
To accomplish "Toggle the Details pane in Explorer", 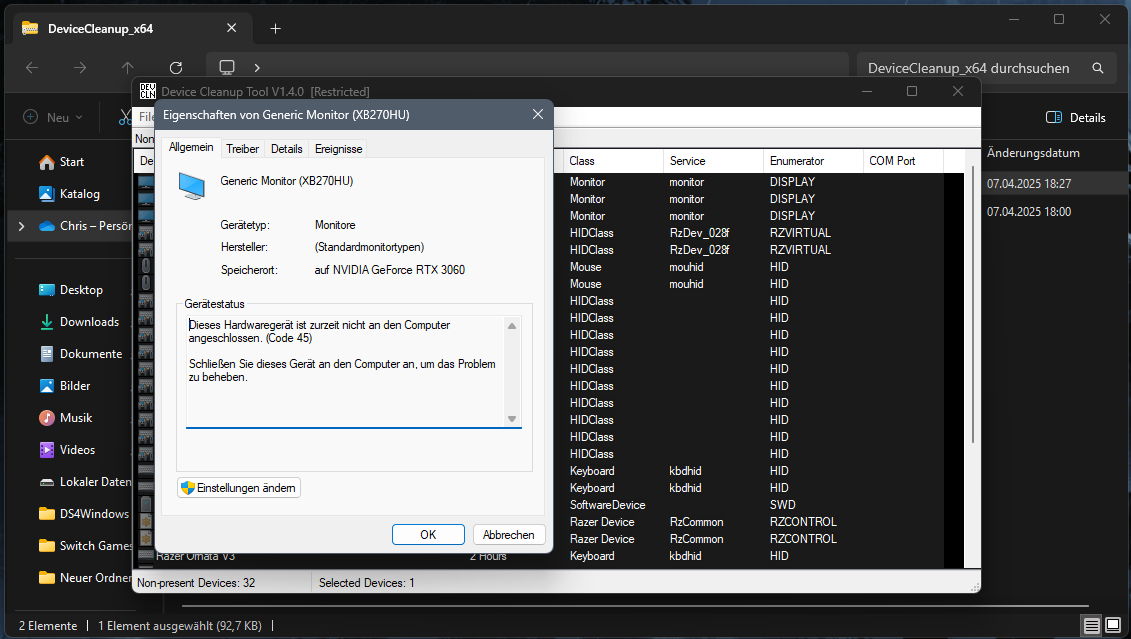I will 1075,118.
